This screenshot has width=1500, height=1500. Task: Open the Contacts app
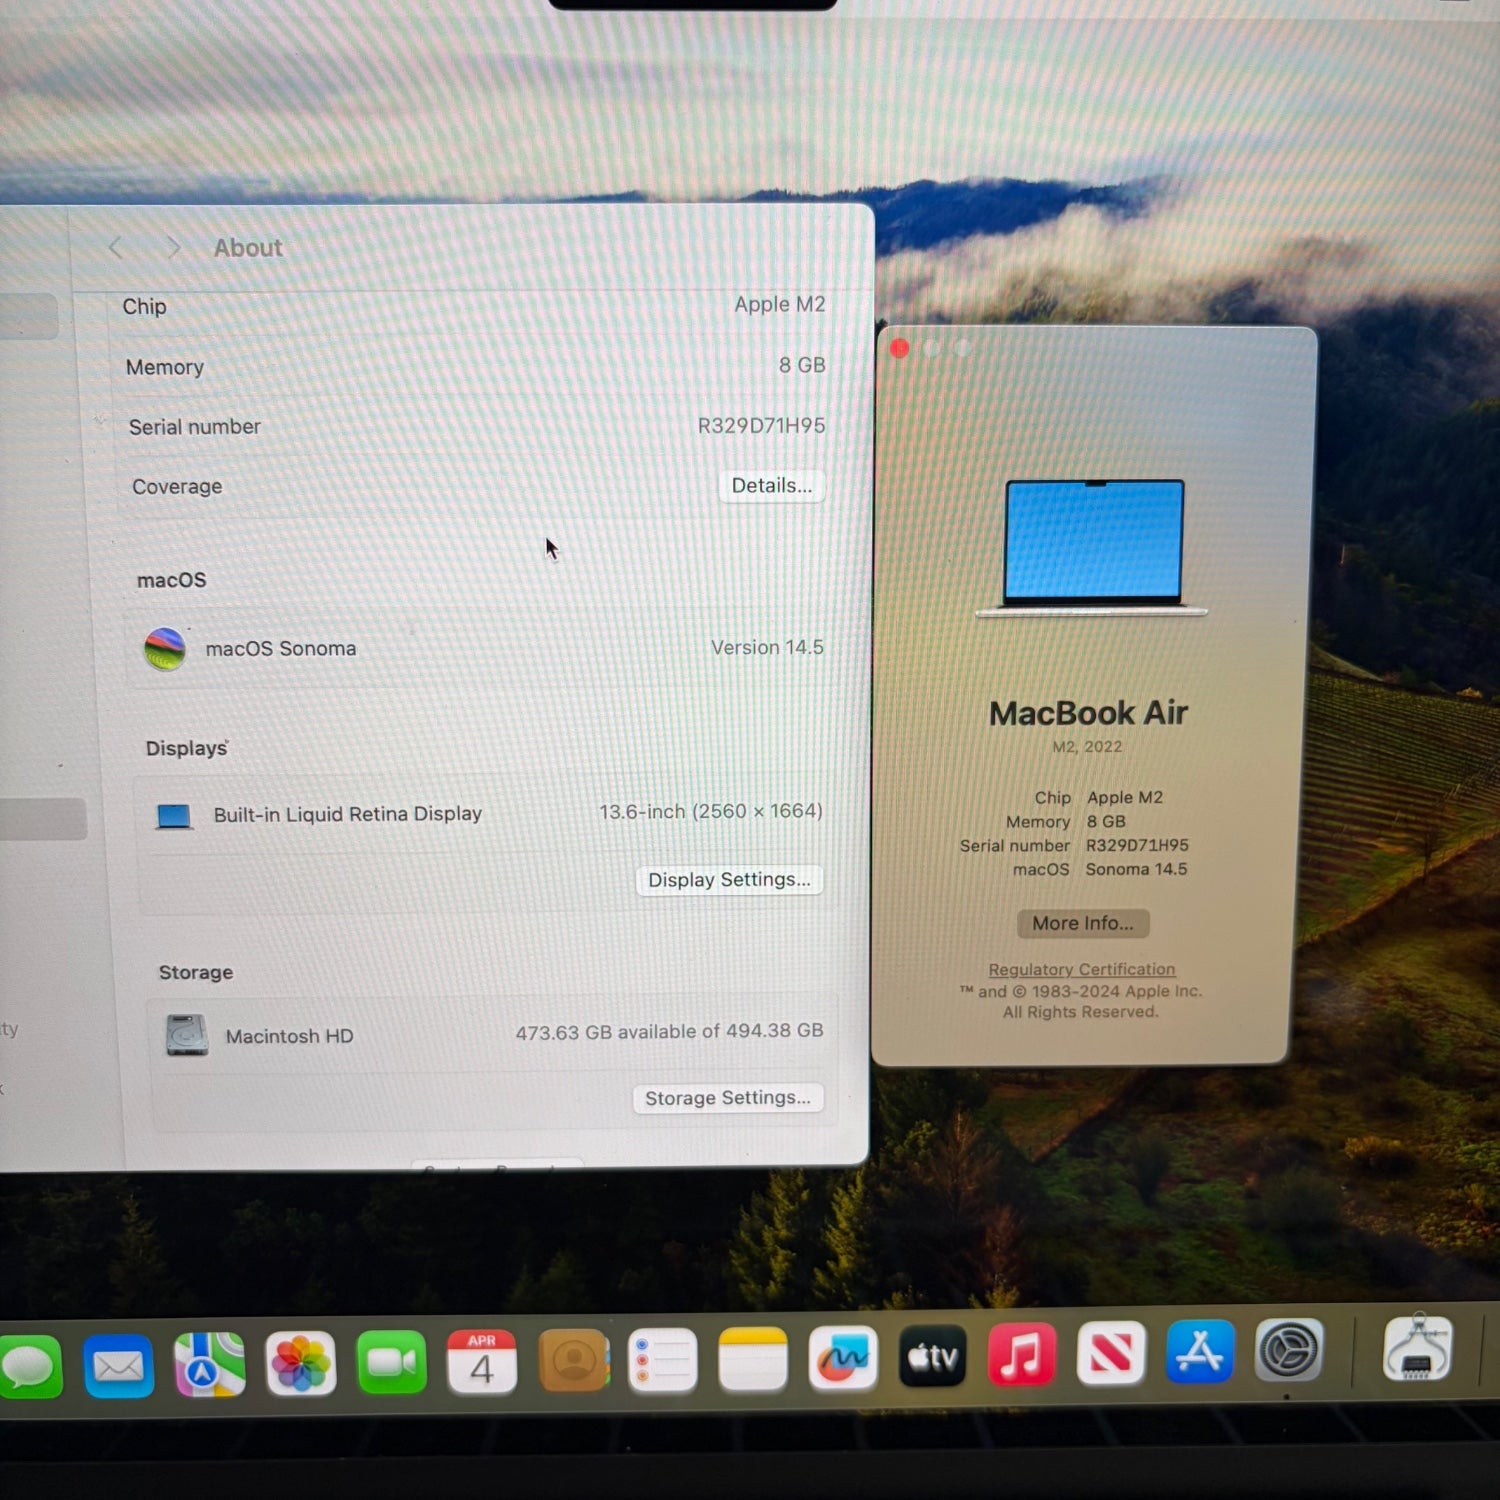pyautogui.click(x=573, y=1361)
